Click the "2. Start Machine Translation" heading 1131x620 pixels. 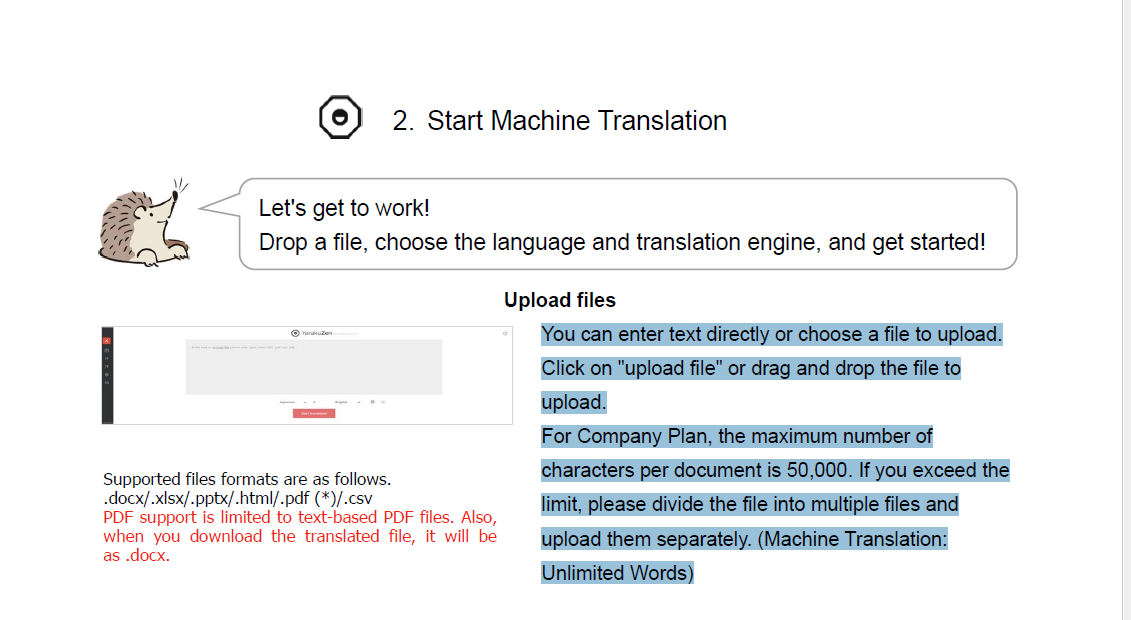559,120
